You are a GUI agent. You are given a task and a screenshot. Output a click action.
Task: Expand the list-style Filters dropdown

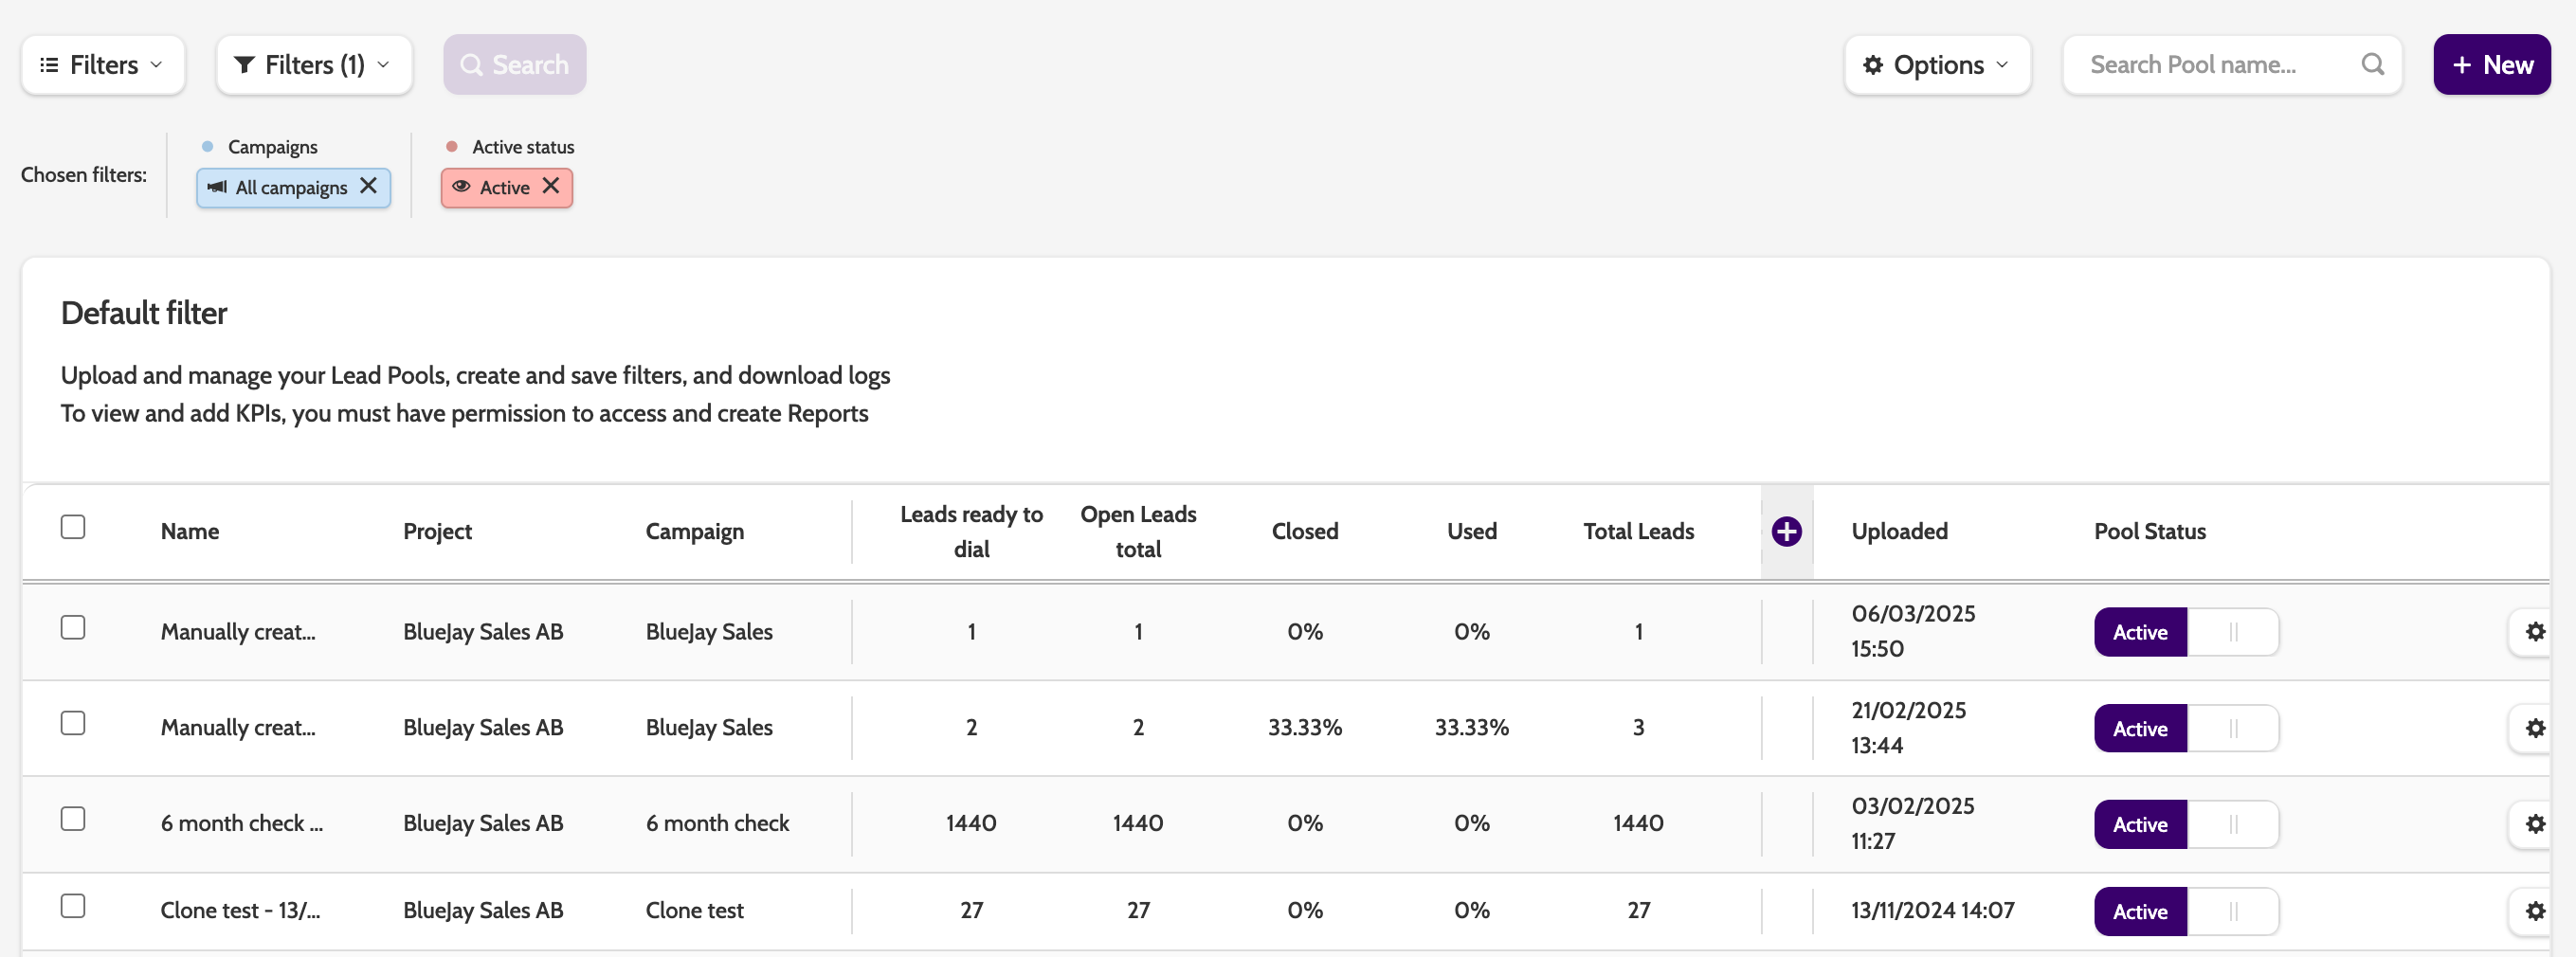coord(102,65)
